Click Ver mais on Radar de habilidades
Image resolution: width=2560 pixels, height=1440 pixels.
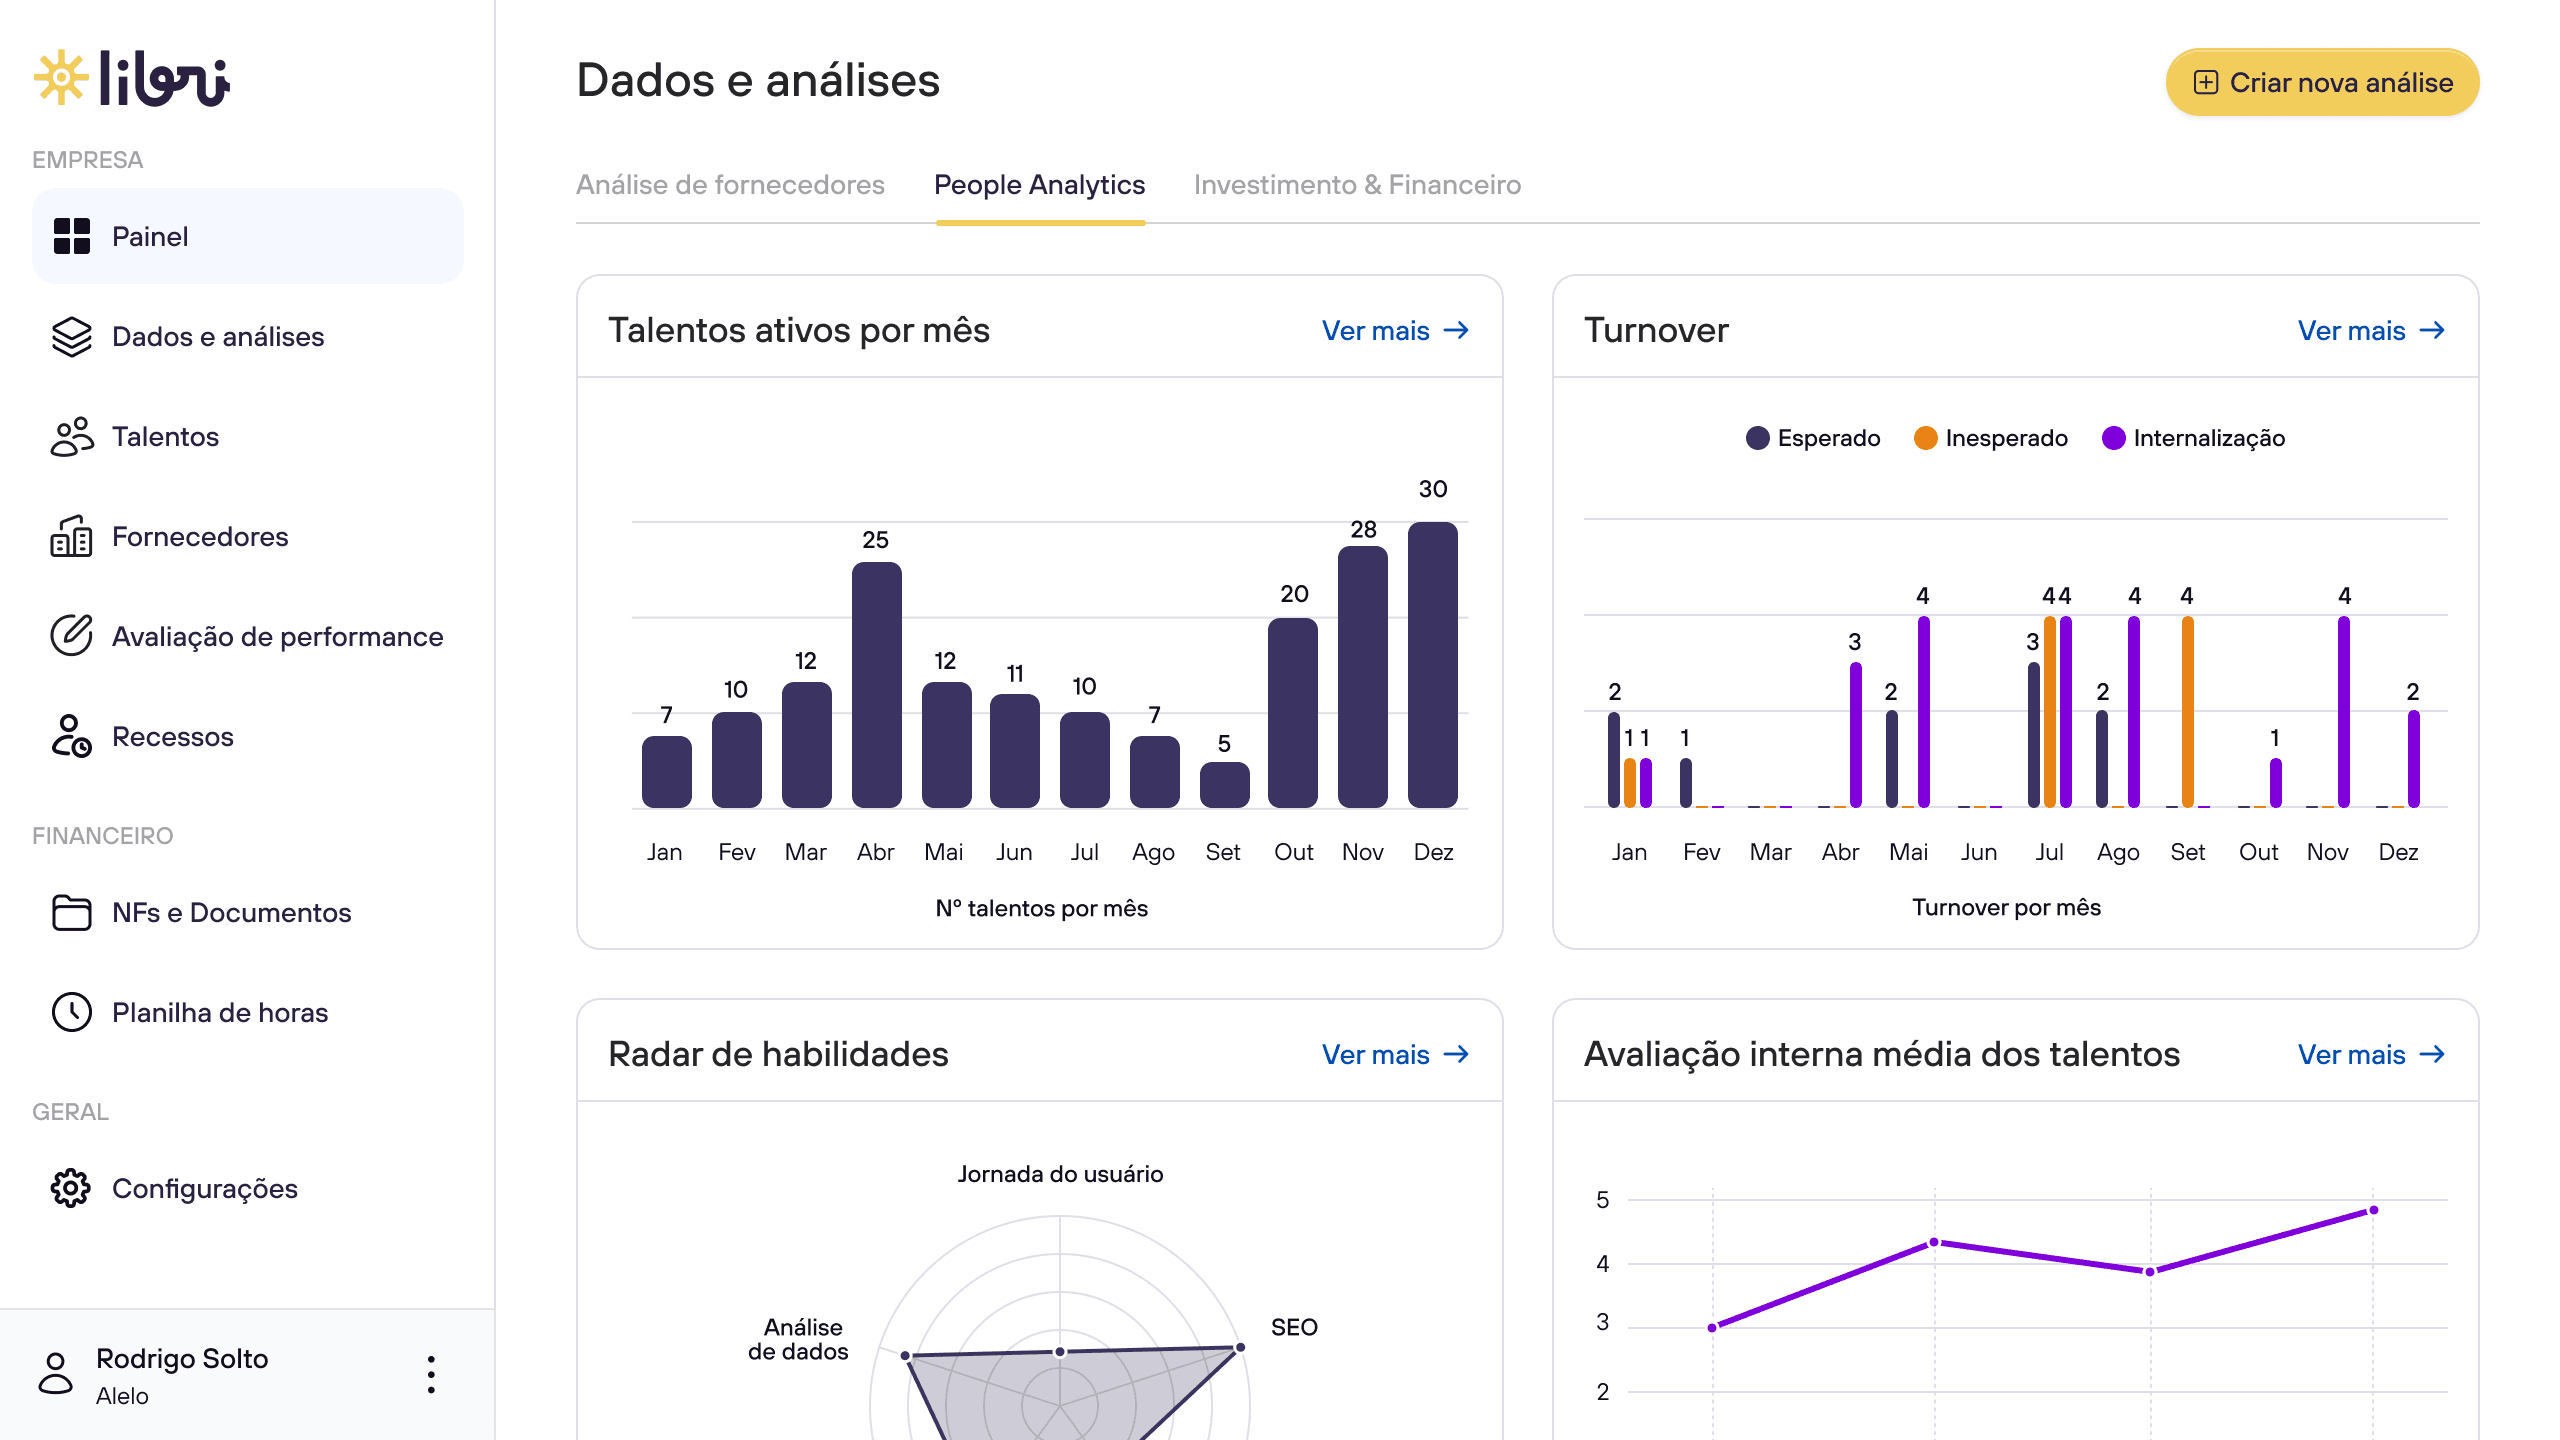(1395, 1055)
